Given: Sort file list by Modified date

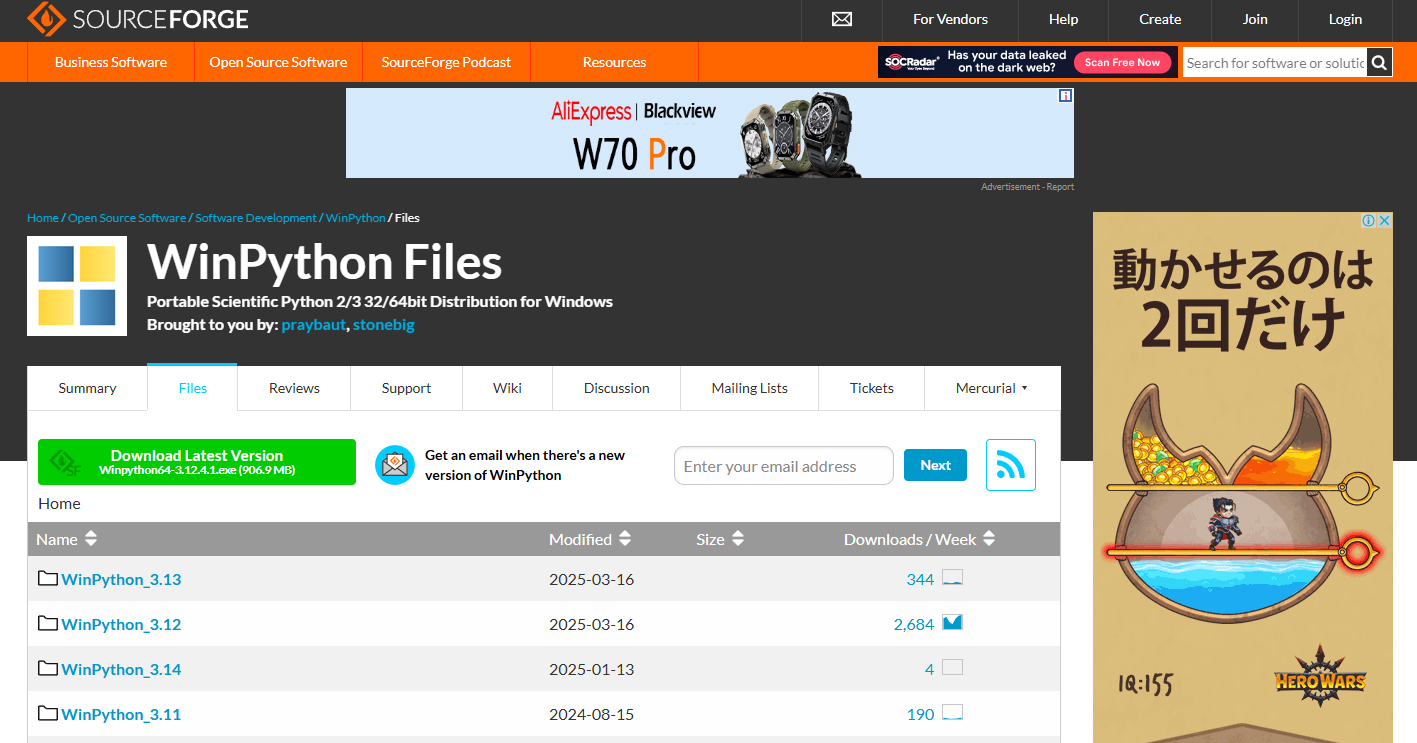Looking at the screenshot, I should point(589,539).
